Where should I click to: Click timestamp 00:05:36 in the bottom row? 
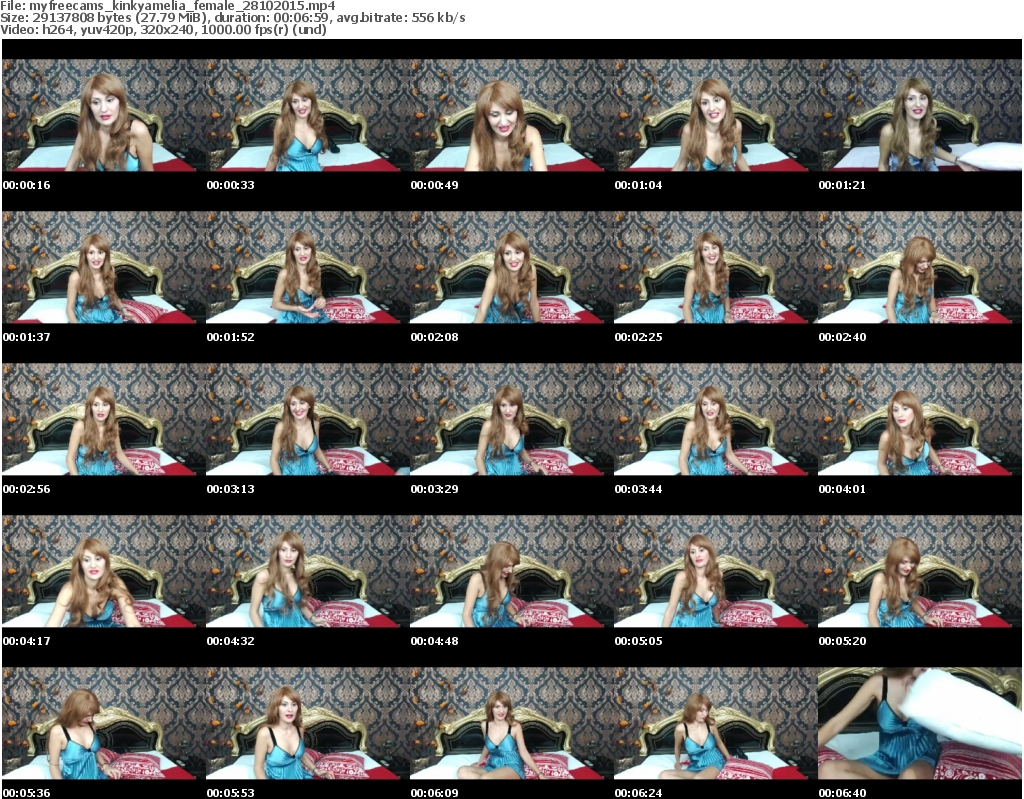click(x=26, y=792)
